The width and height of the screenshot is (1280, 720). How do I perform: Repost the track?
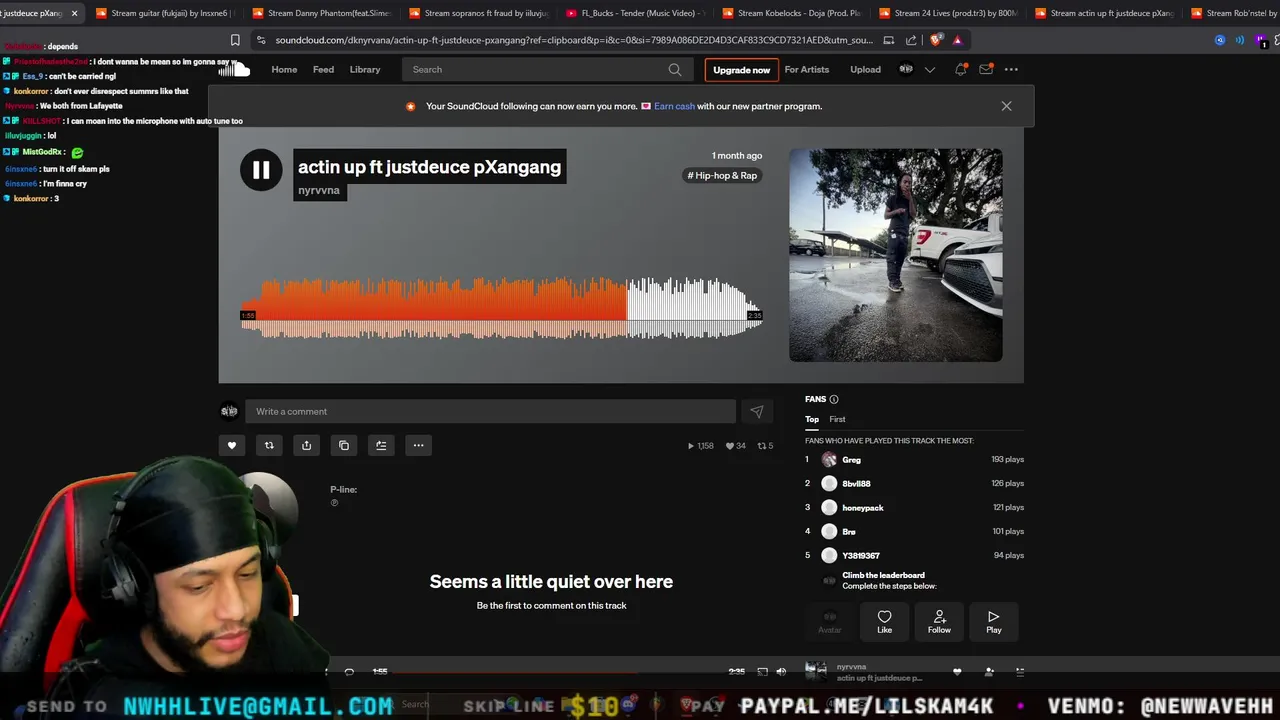[x=269, y=446]
